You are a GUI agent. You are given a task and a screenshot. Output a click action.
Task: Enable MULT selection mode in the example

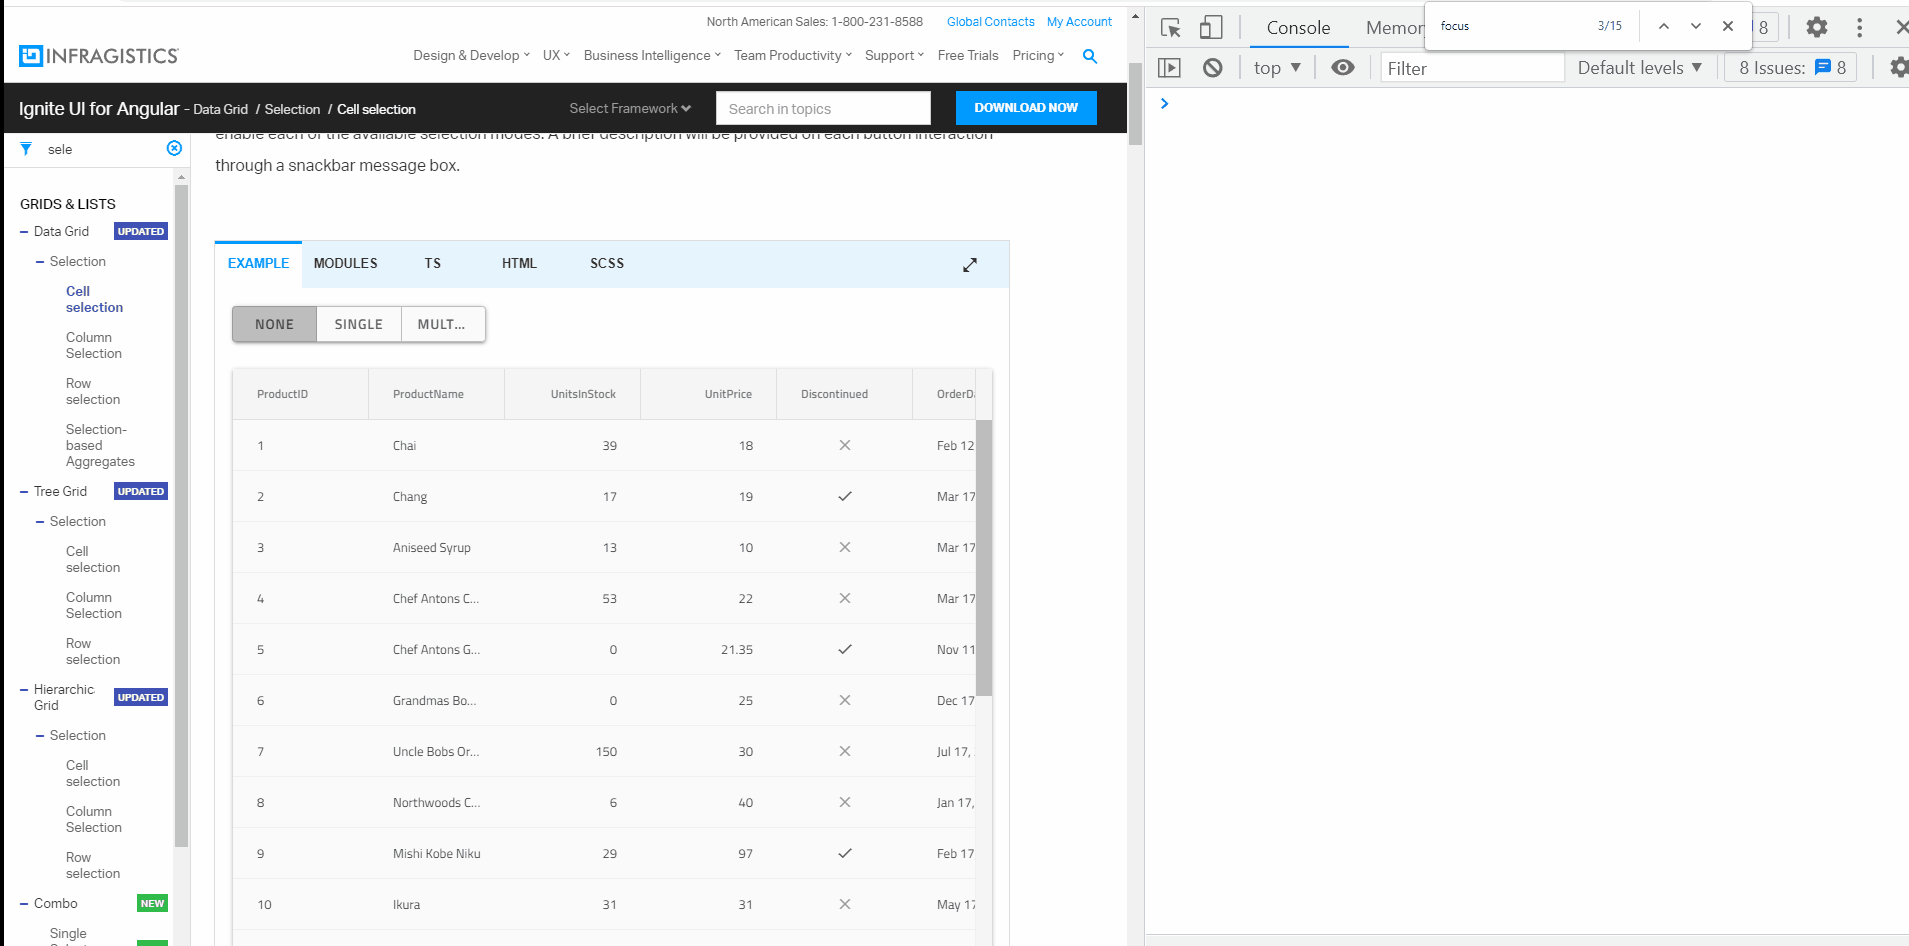442,323
